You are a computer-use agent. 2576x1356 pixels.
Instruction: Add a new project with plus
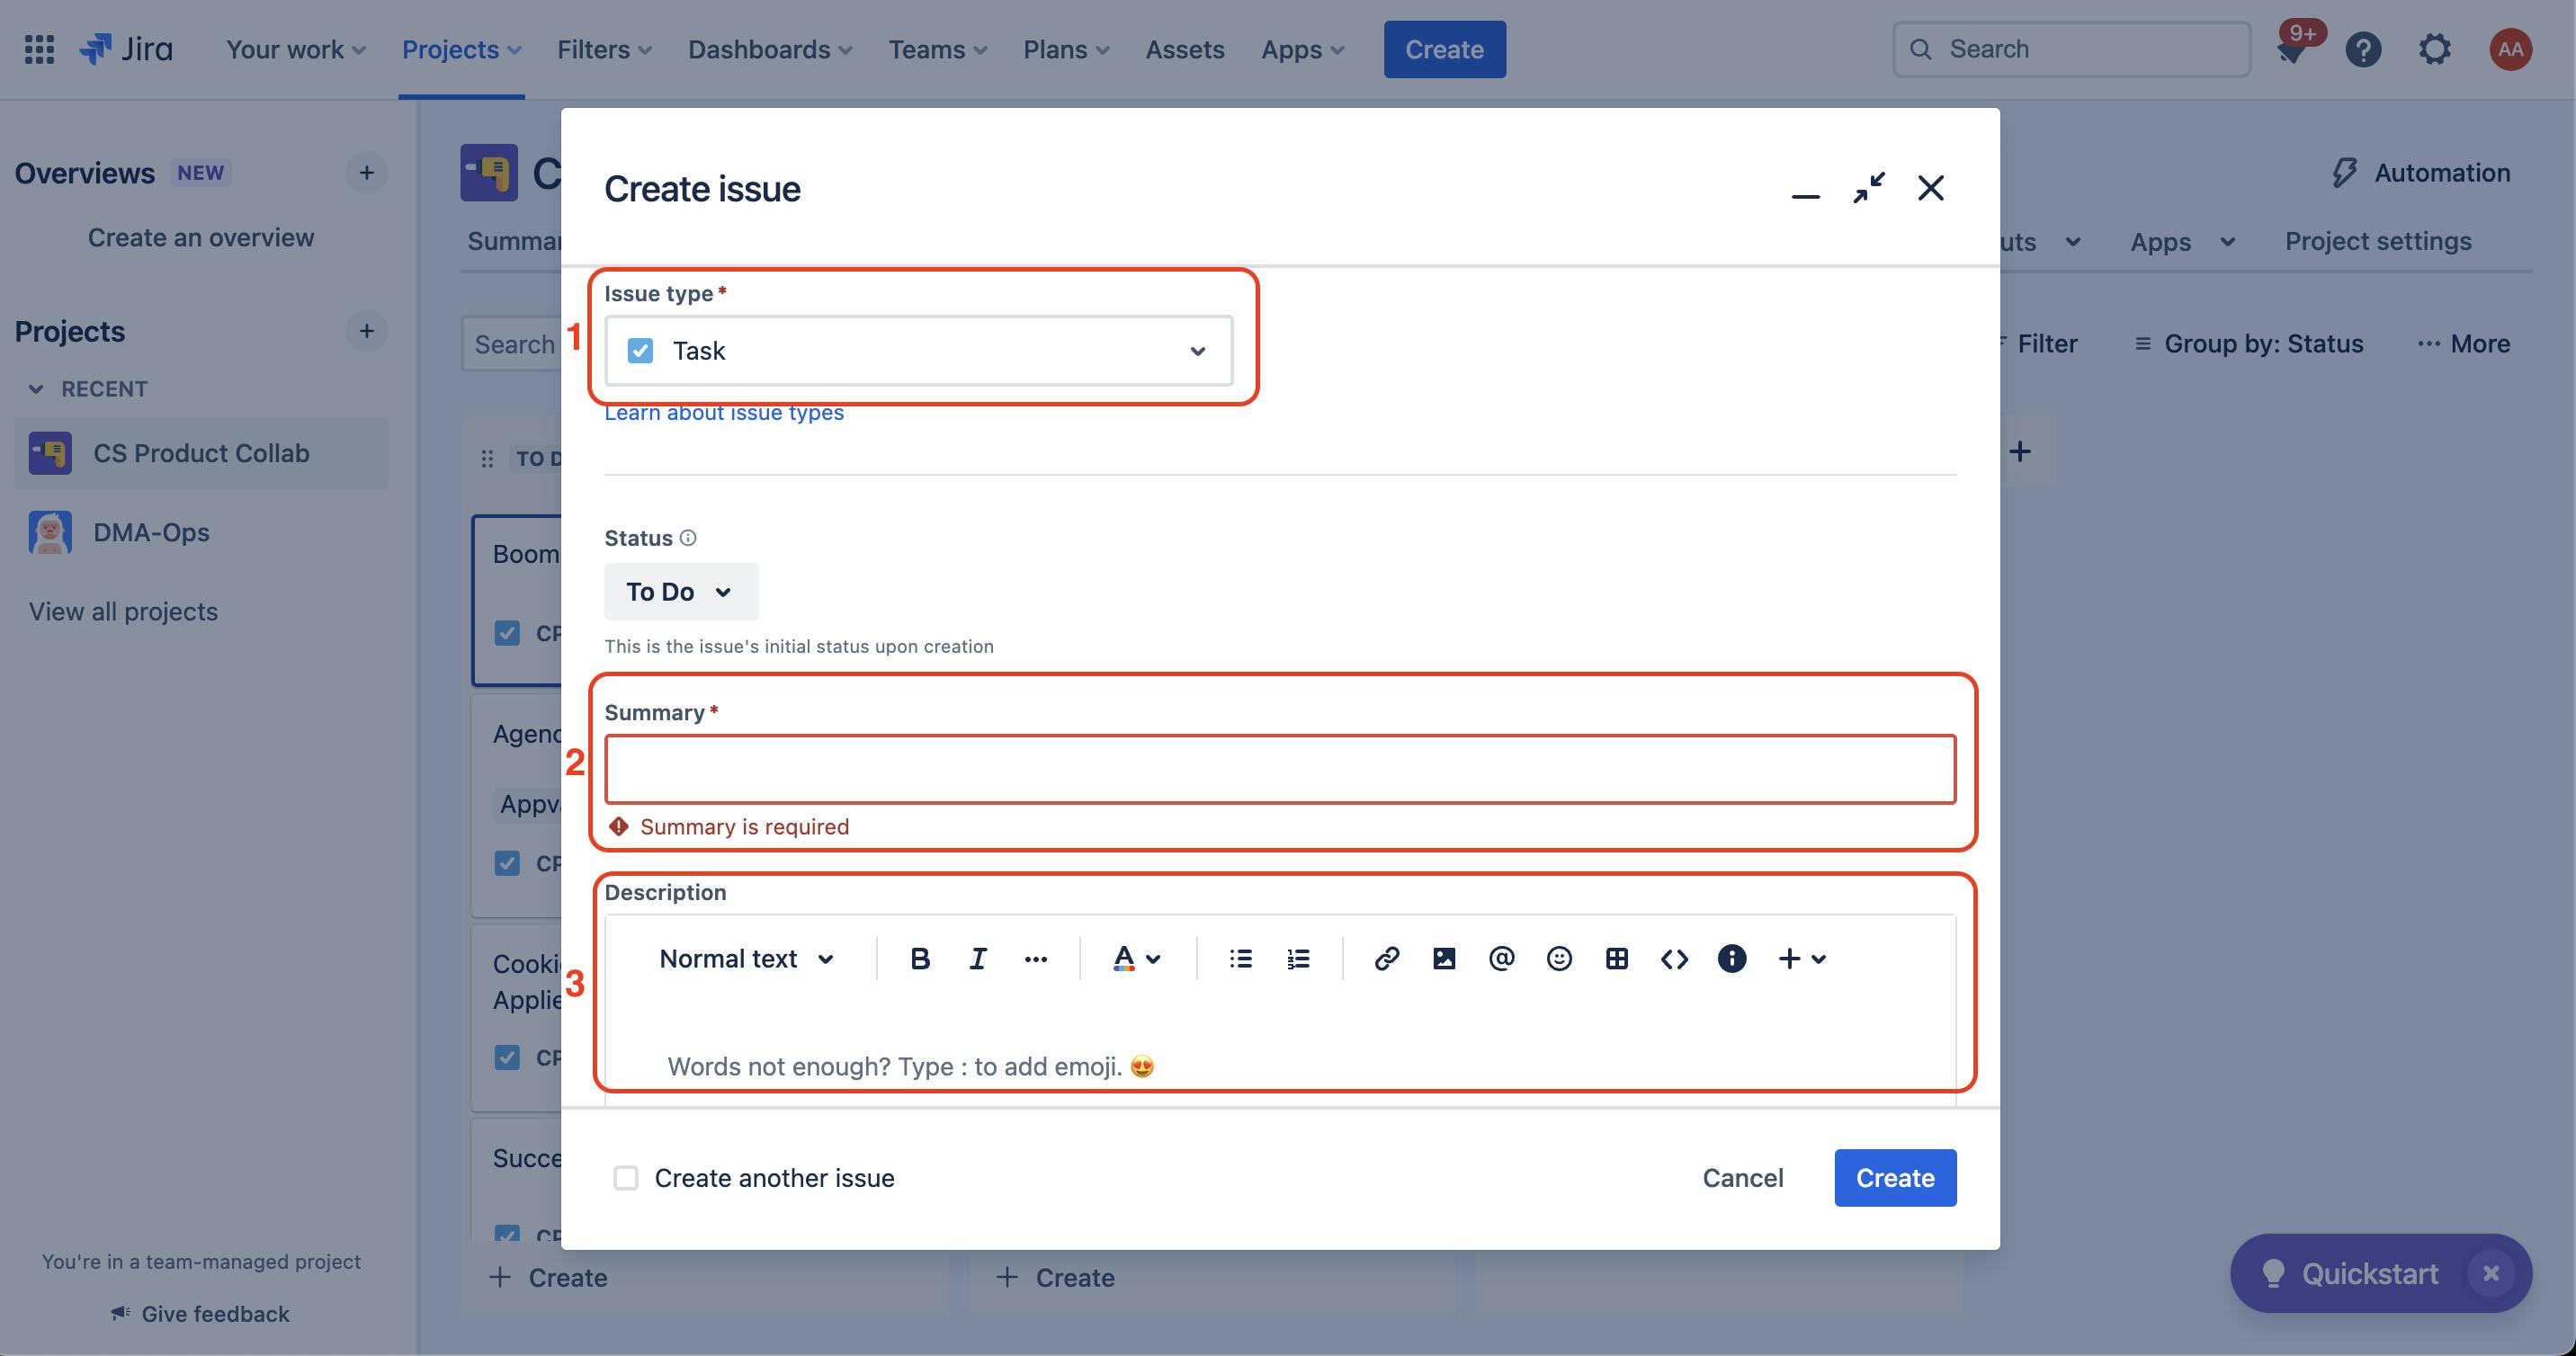[367, 331]
